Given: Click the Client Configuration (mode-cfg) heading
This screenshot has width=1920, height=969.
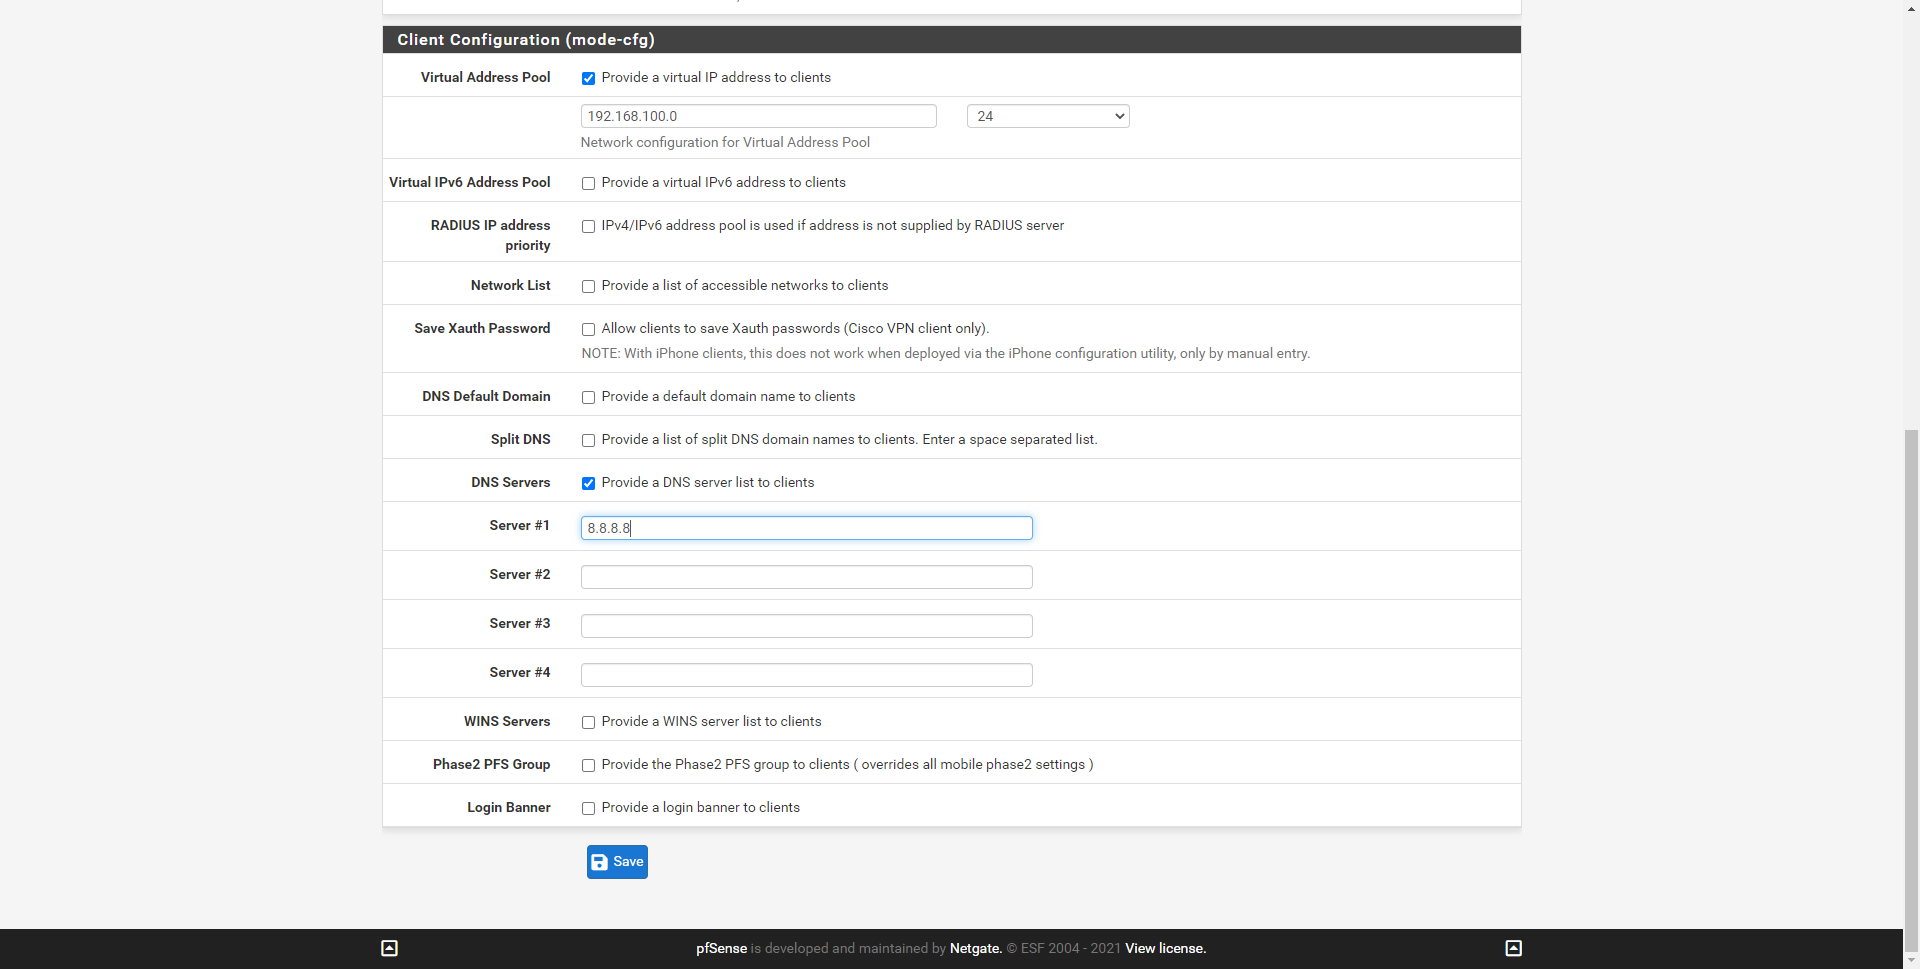Looking at the screenshot, I should pyautogui.click(x=526, y=40).
